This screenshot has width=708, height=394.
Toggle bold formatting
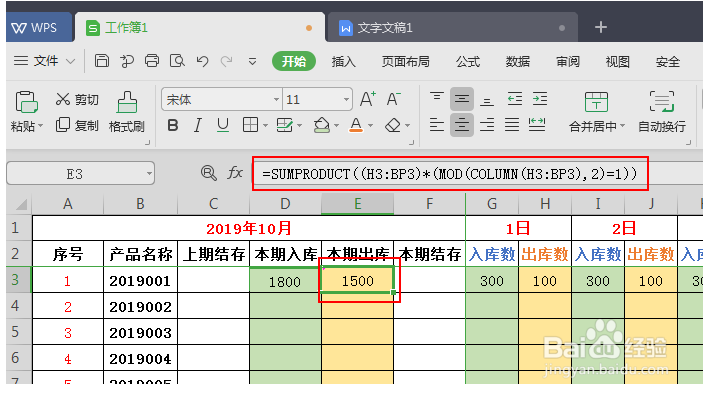click(172, 125)
